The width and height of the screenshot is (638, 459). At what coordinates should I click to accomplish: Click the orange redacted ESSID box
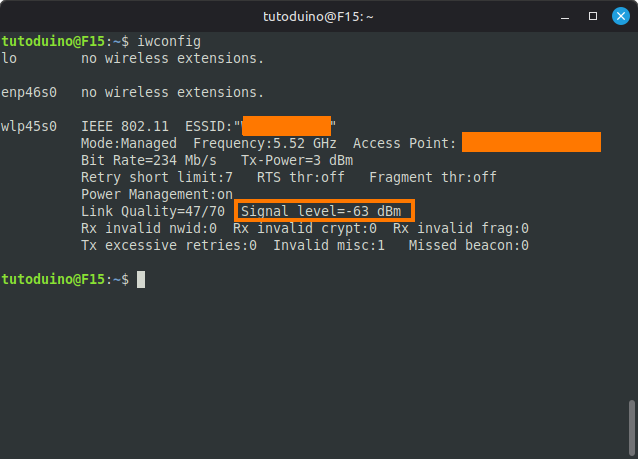[x=287, y=126]
